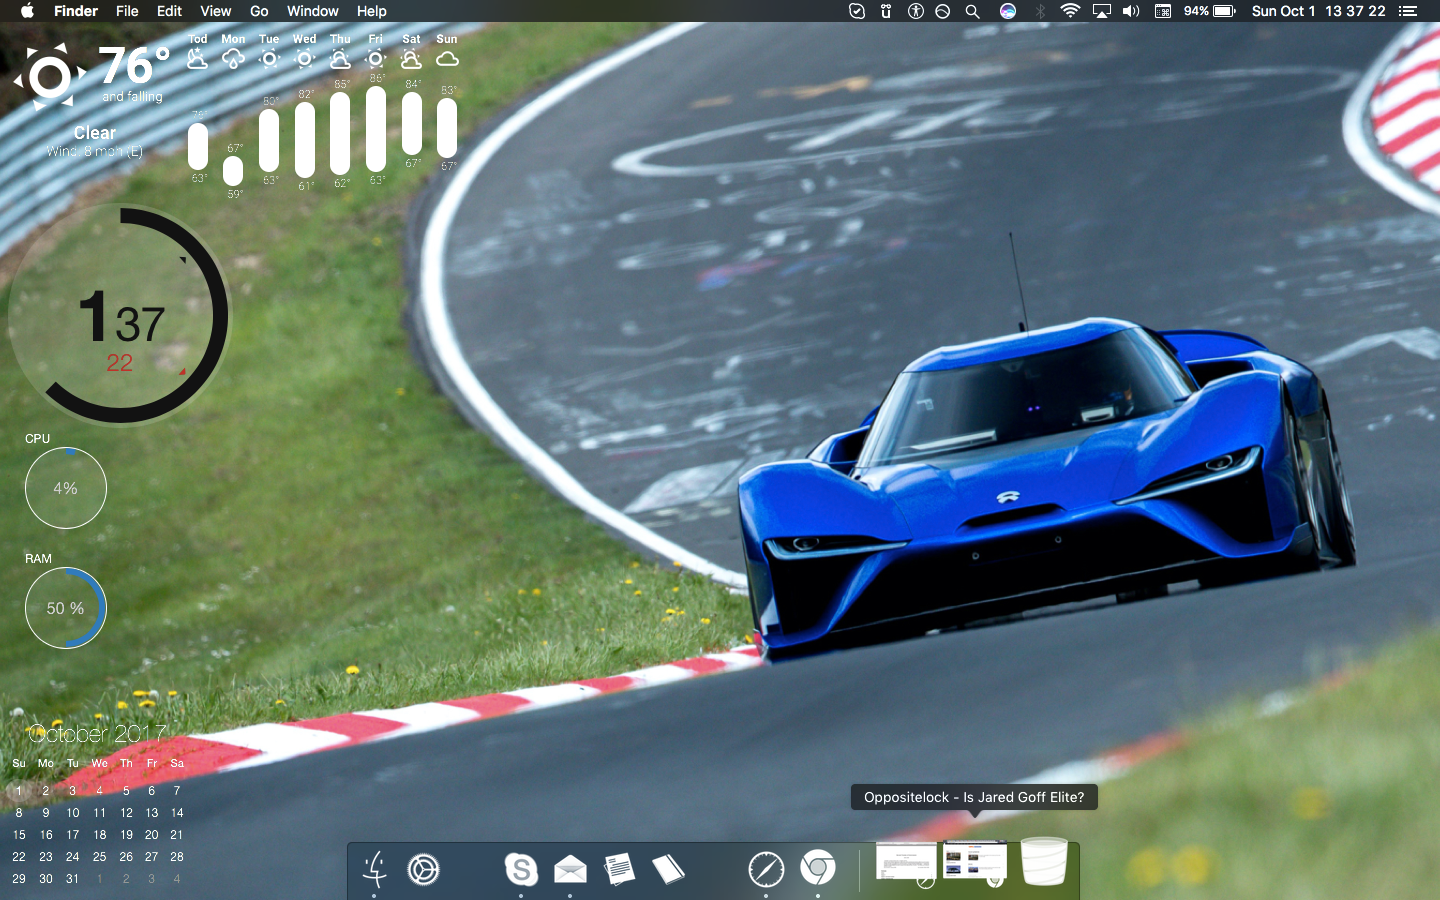The width and height of the screenshot is (1440, 900).
Task: Click the "Sat" forecast day label
Action: pos(411,39)
